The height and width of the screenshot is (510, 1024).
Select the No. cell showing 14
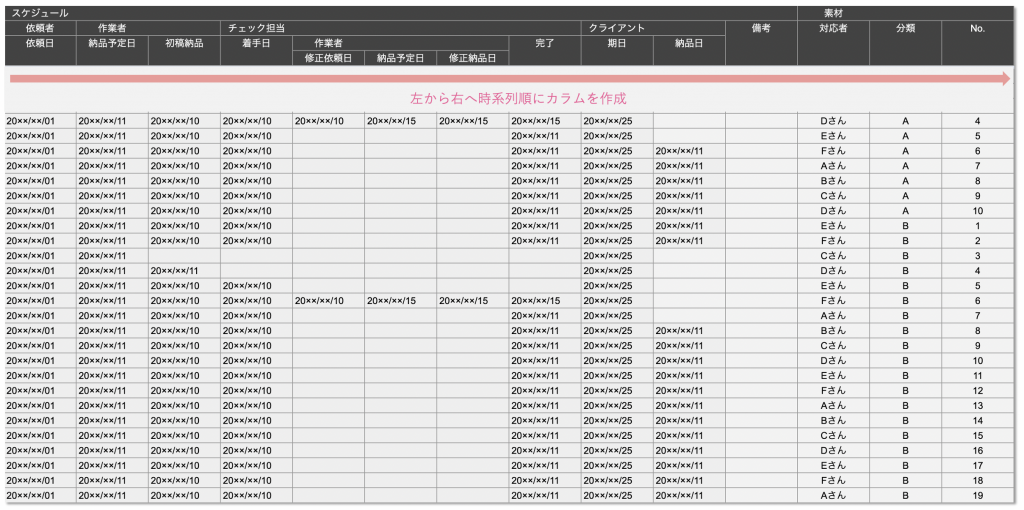pos(978,421)
